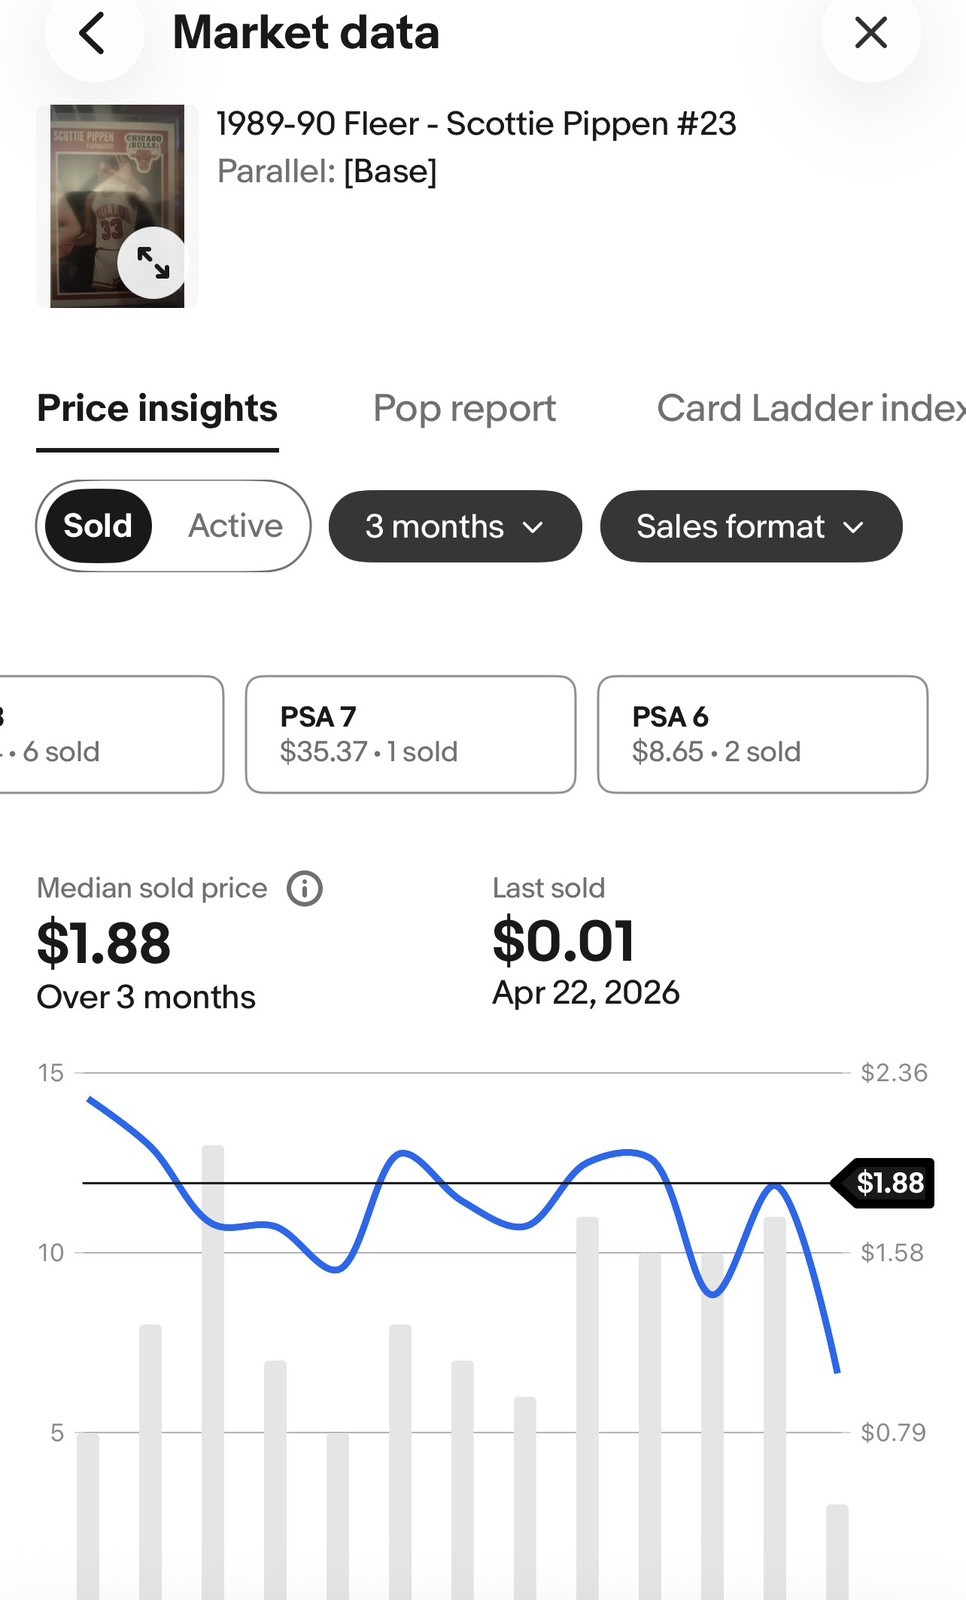This screenshot has width=966, height=1600.
Task: Switch to Pop report tab
Action: (464, 408)
